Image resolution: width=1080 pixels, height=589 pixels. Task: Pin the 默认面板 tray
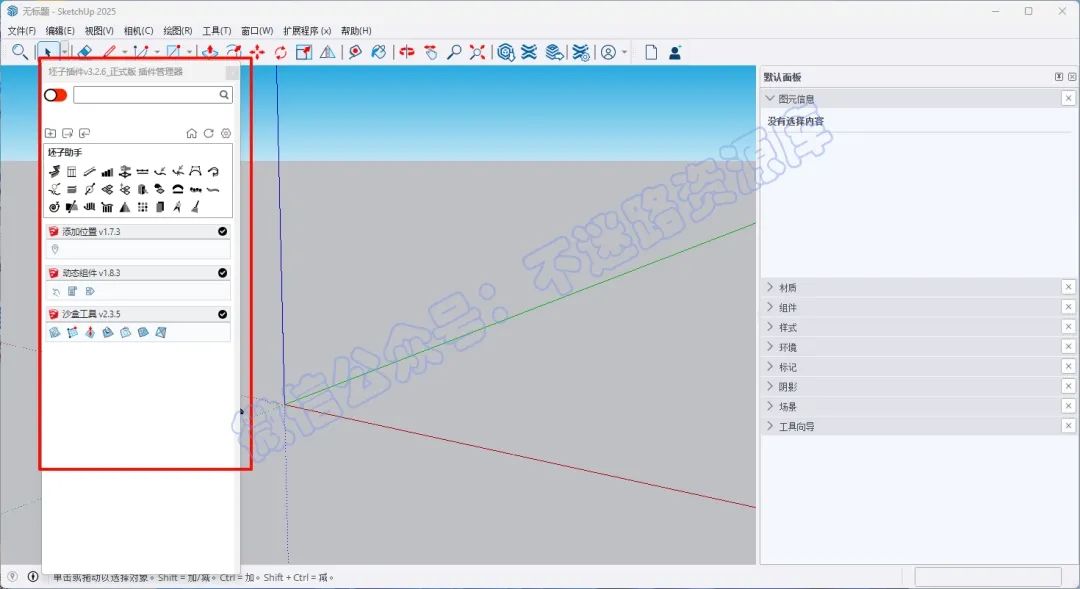(x=1059, y=76)
